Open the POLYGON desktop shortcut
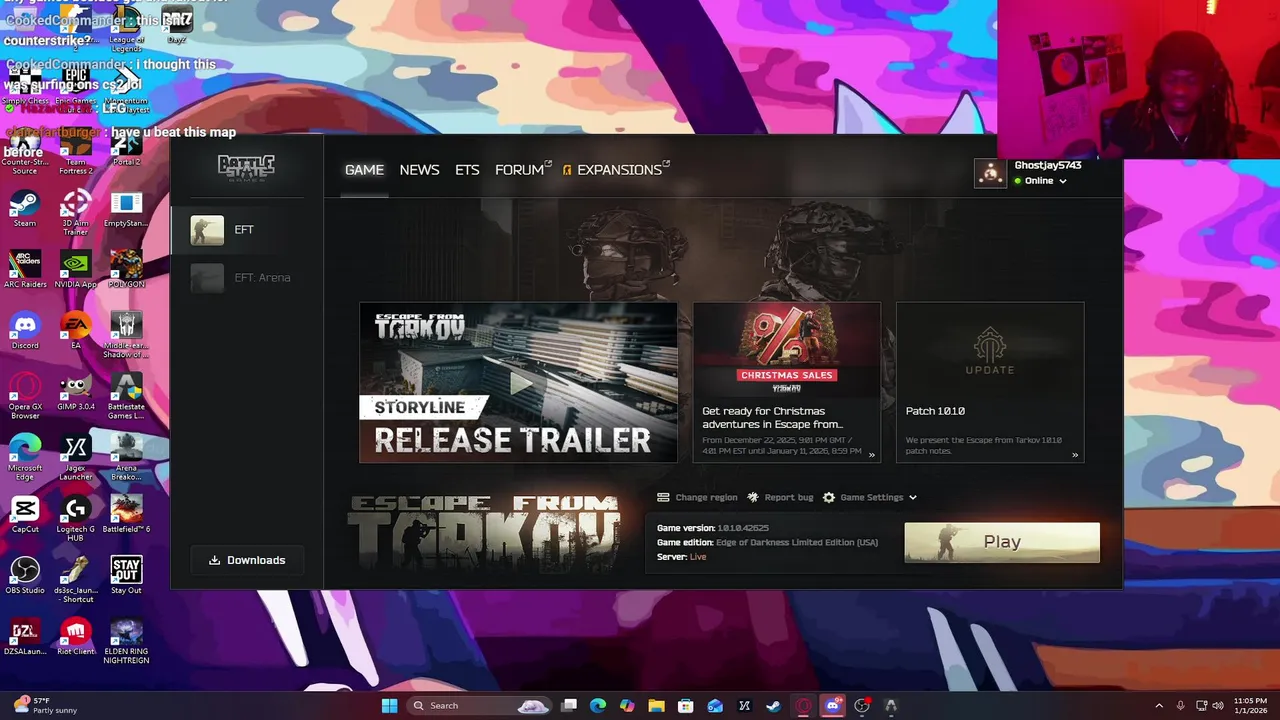The height and width of the screenshot is (720, 1280). point(126,270)
